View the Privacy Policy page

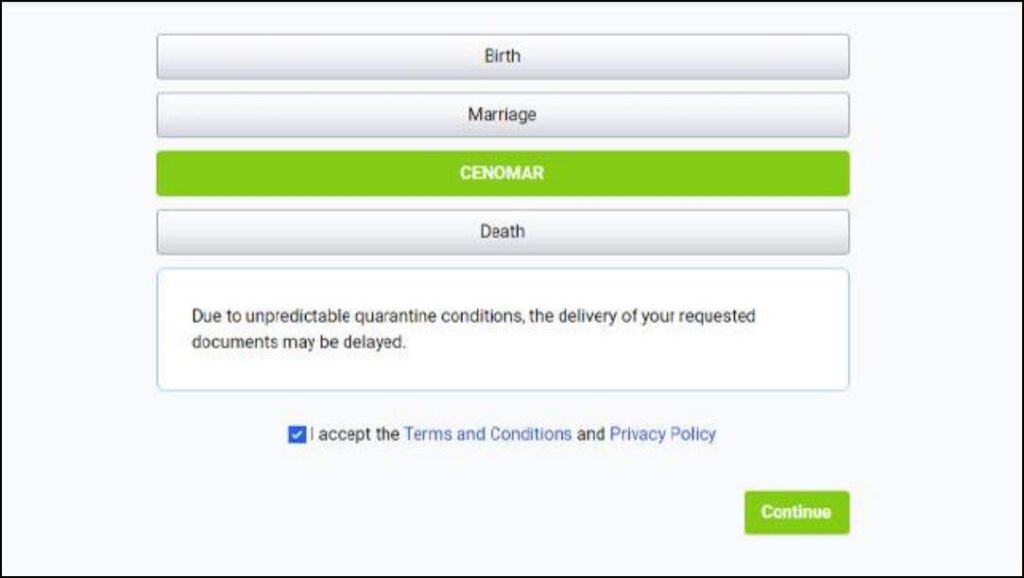[662, 434]
